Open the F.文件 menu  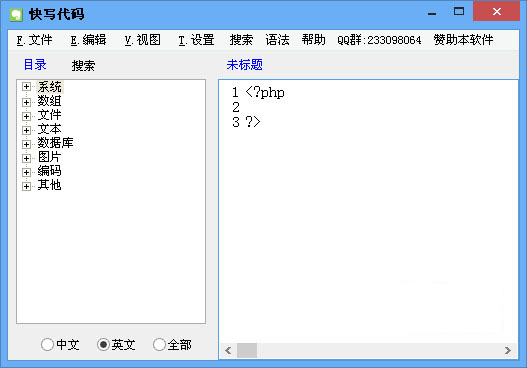pyautogui.click(x=35, y=40)
